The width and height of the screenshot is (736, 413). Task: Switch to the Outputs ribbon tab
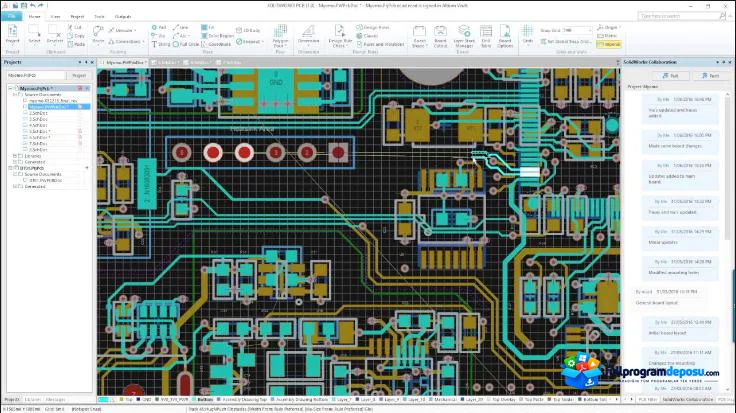123,16
